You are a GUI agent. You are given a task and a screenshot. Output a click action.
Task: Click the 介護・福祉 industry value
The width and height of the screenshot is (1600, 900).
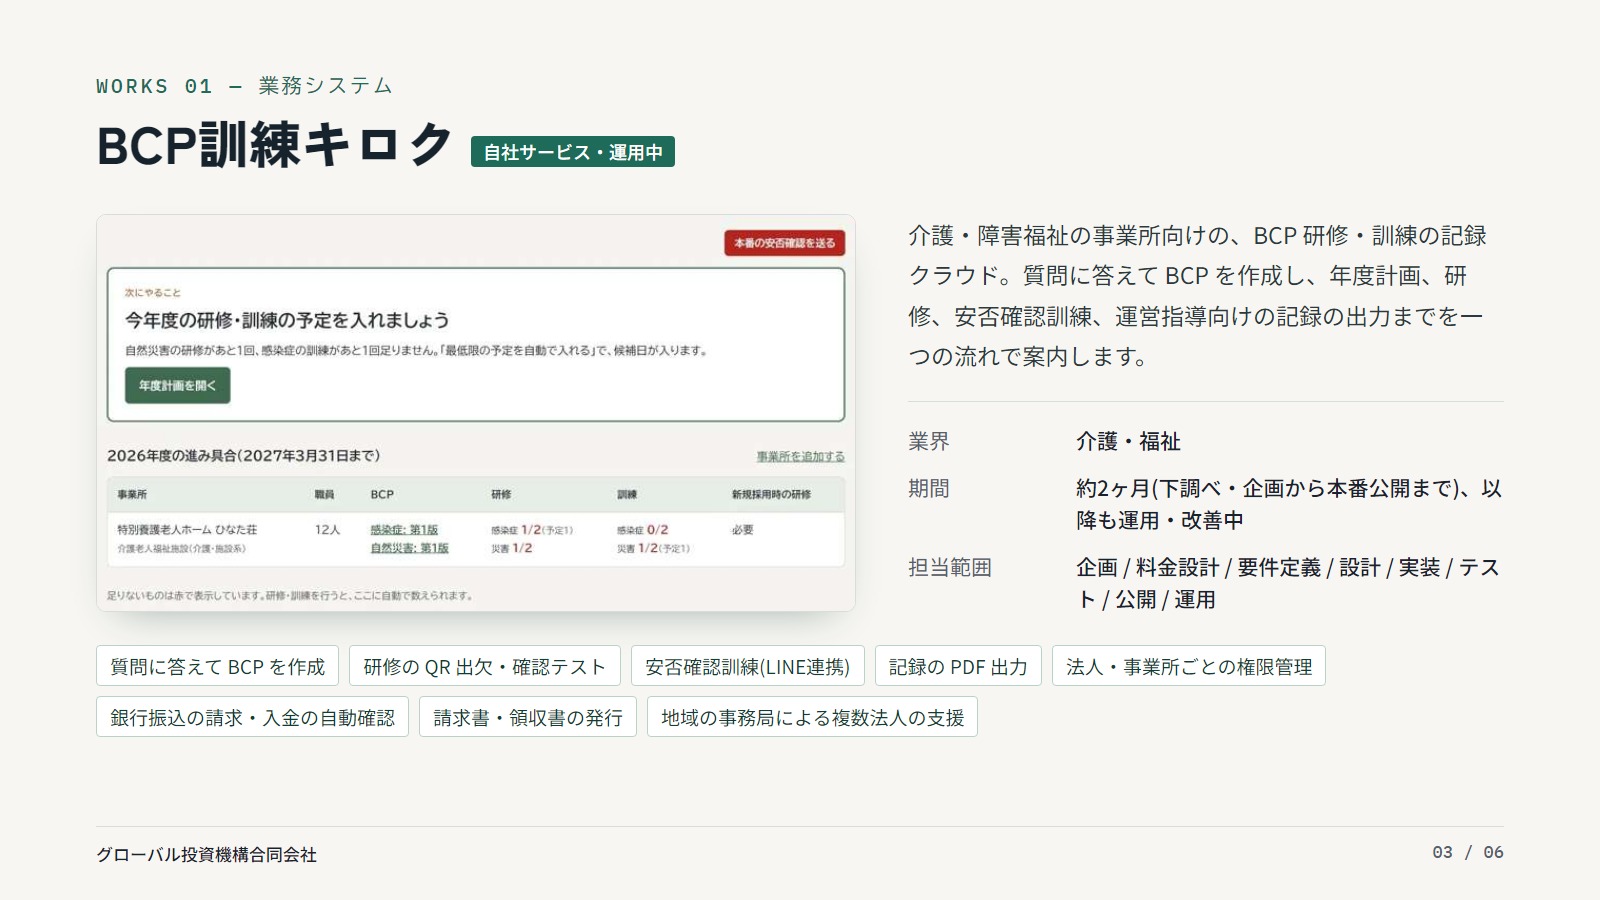[1128, 441]
